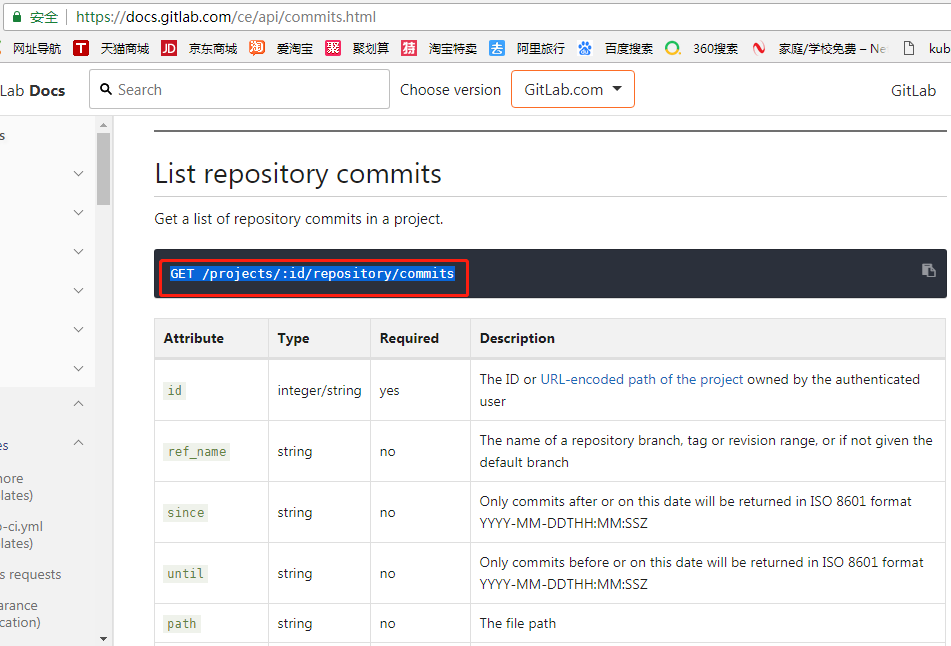Click the search magnifier icon
This screenshot has height=646, width=951.
click(107, 89)
